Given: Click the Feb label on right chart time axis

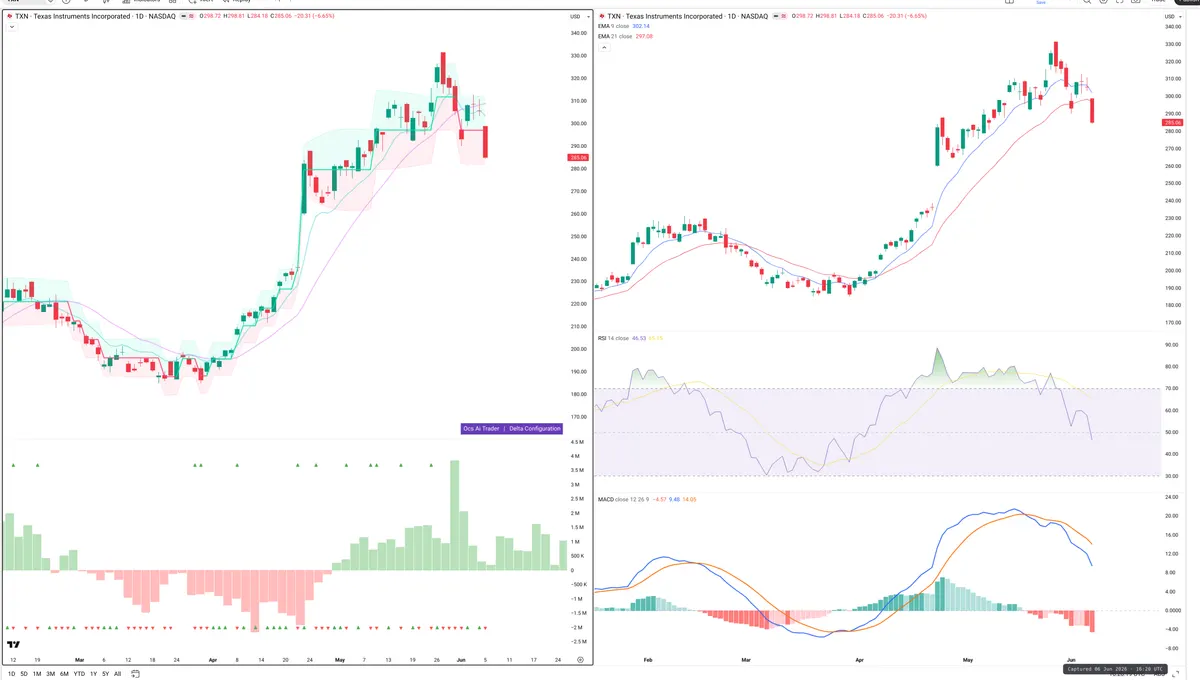Looking at the screenshot, I should click(649, 661).
